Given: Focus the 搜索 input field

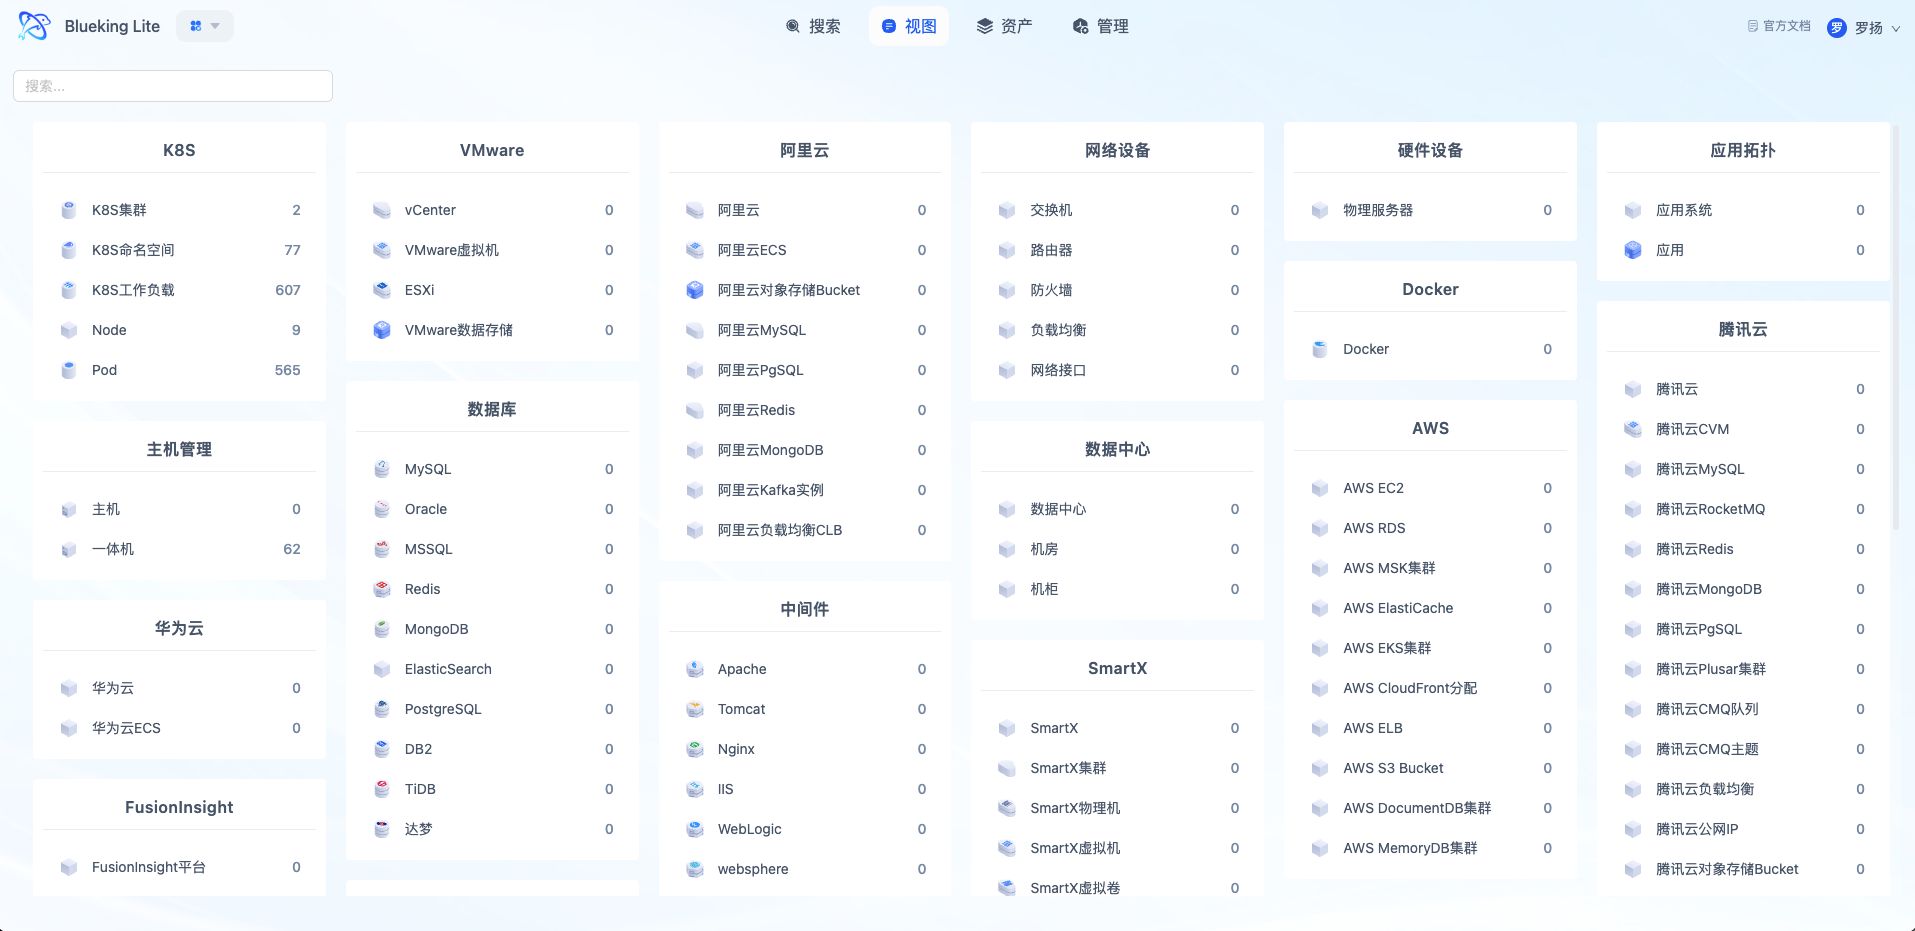Looking at the screenshot, I should point(173,86).
